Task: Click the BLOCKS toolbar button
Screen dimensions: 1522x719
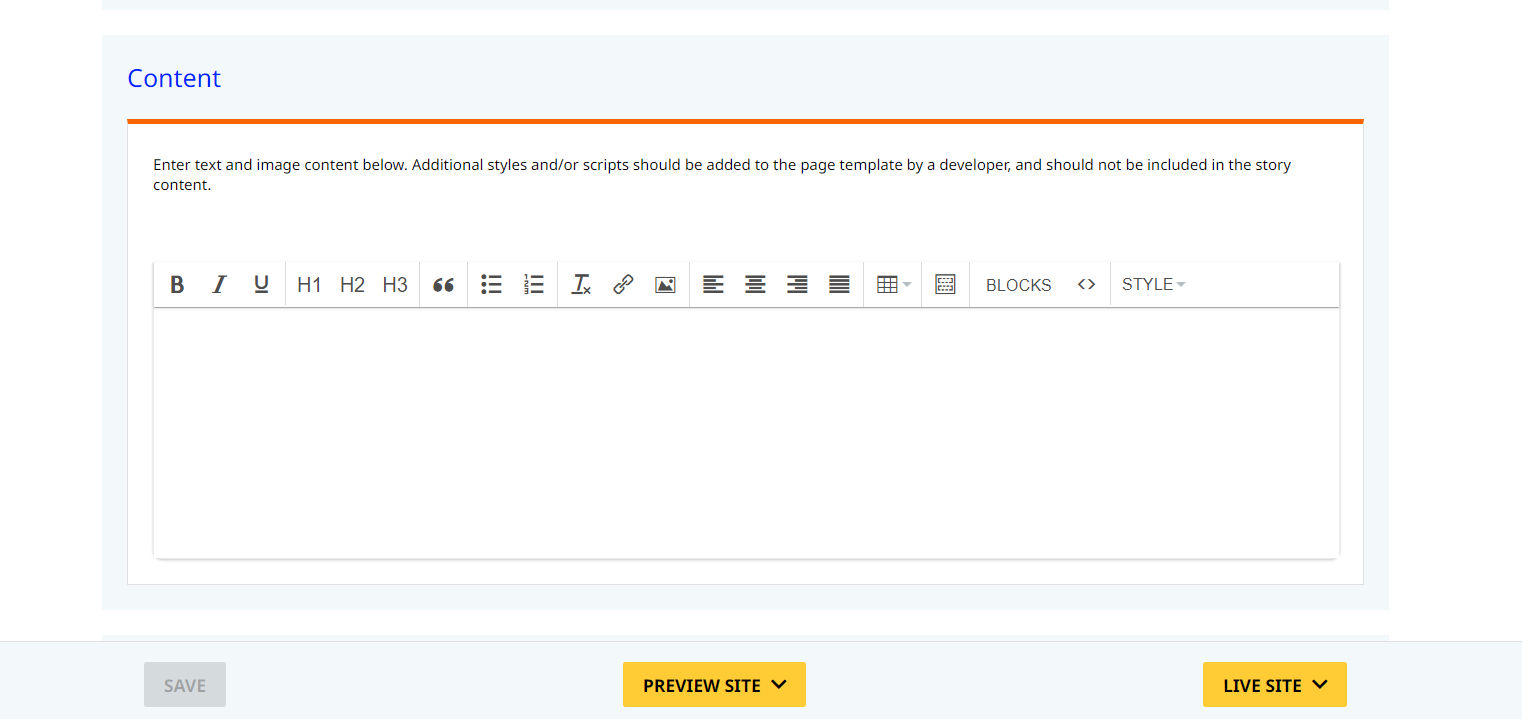Action: [x=1018, y=285]
